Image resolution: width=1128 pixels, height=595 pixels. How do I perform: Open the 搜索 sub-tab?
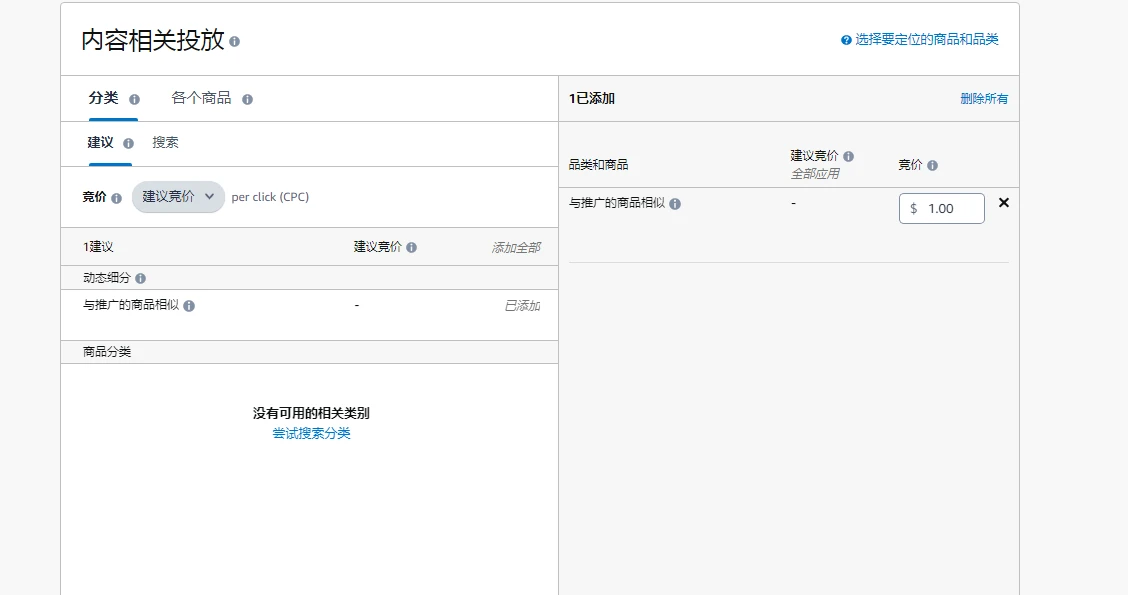tap(166, 143)
